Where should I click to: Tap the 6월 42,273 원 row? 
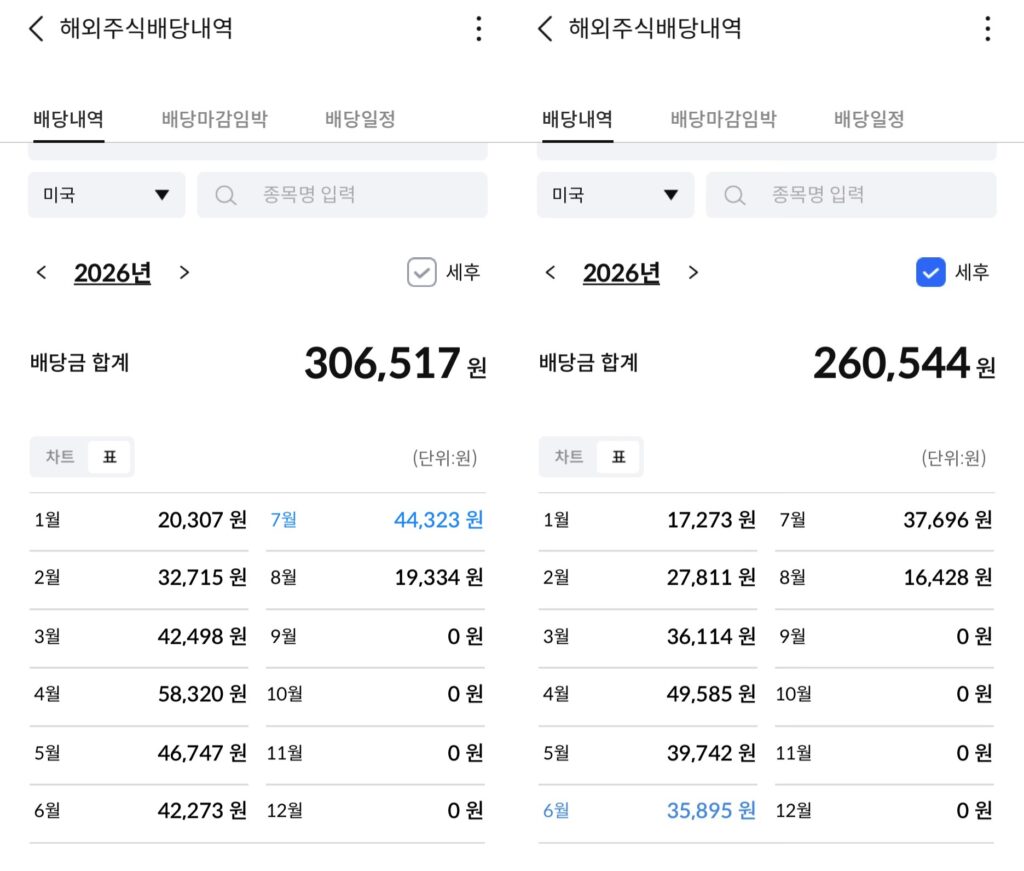pyautogui.click(x=139, y=811)
